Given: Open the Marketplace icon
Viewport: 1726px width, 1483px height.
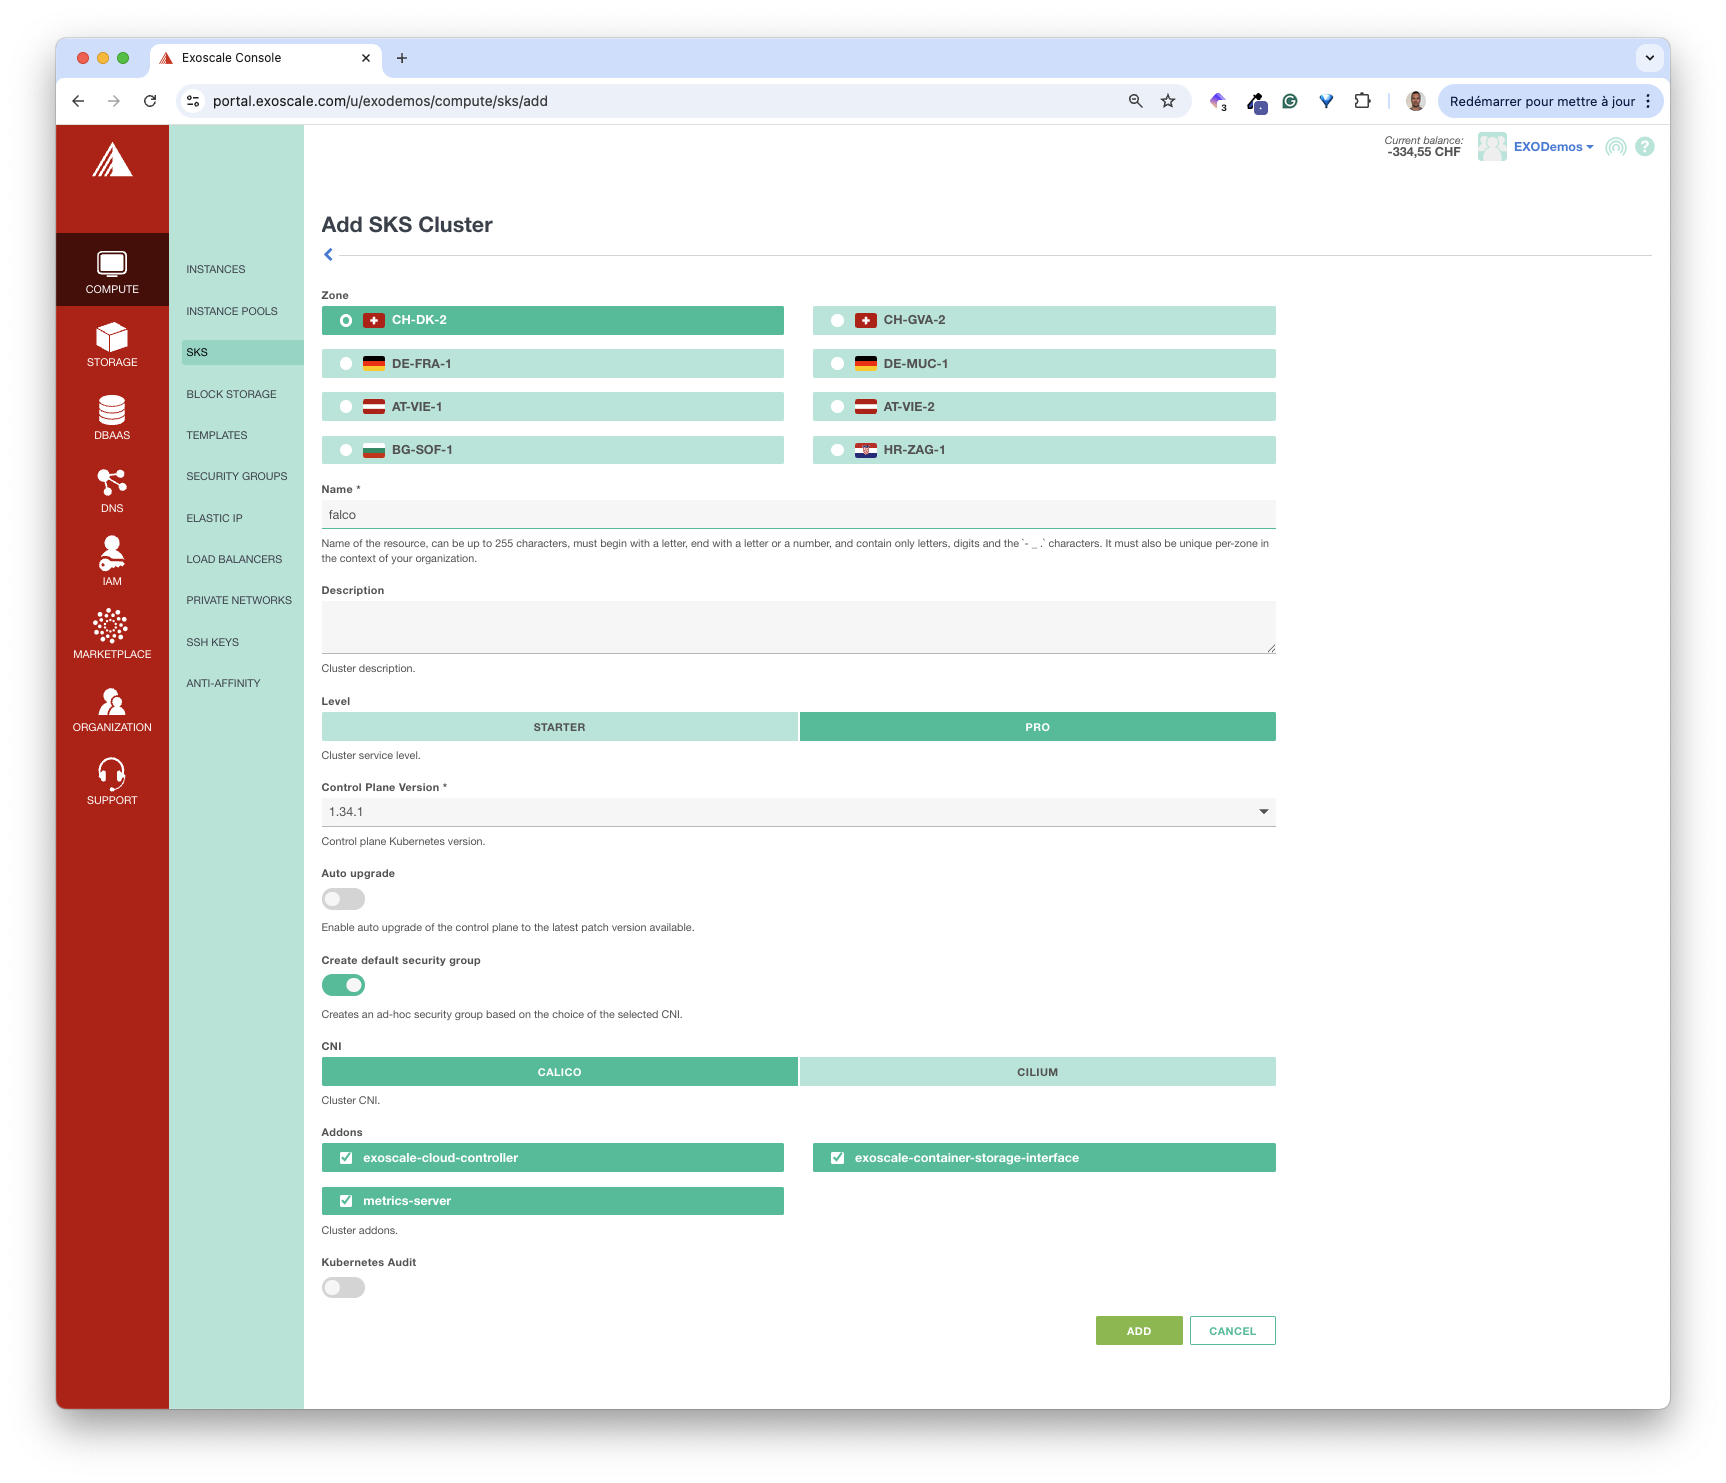Looking at the screenshot, I should [x=112, y=627].
